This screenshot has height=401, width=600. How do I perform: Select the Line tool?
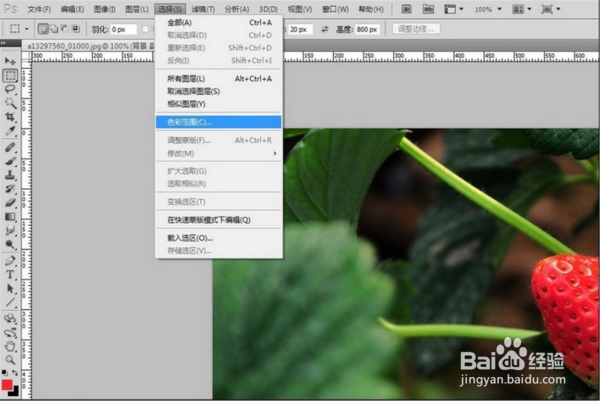coord(10,303)
